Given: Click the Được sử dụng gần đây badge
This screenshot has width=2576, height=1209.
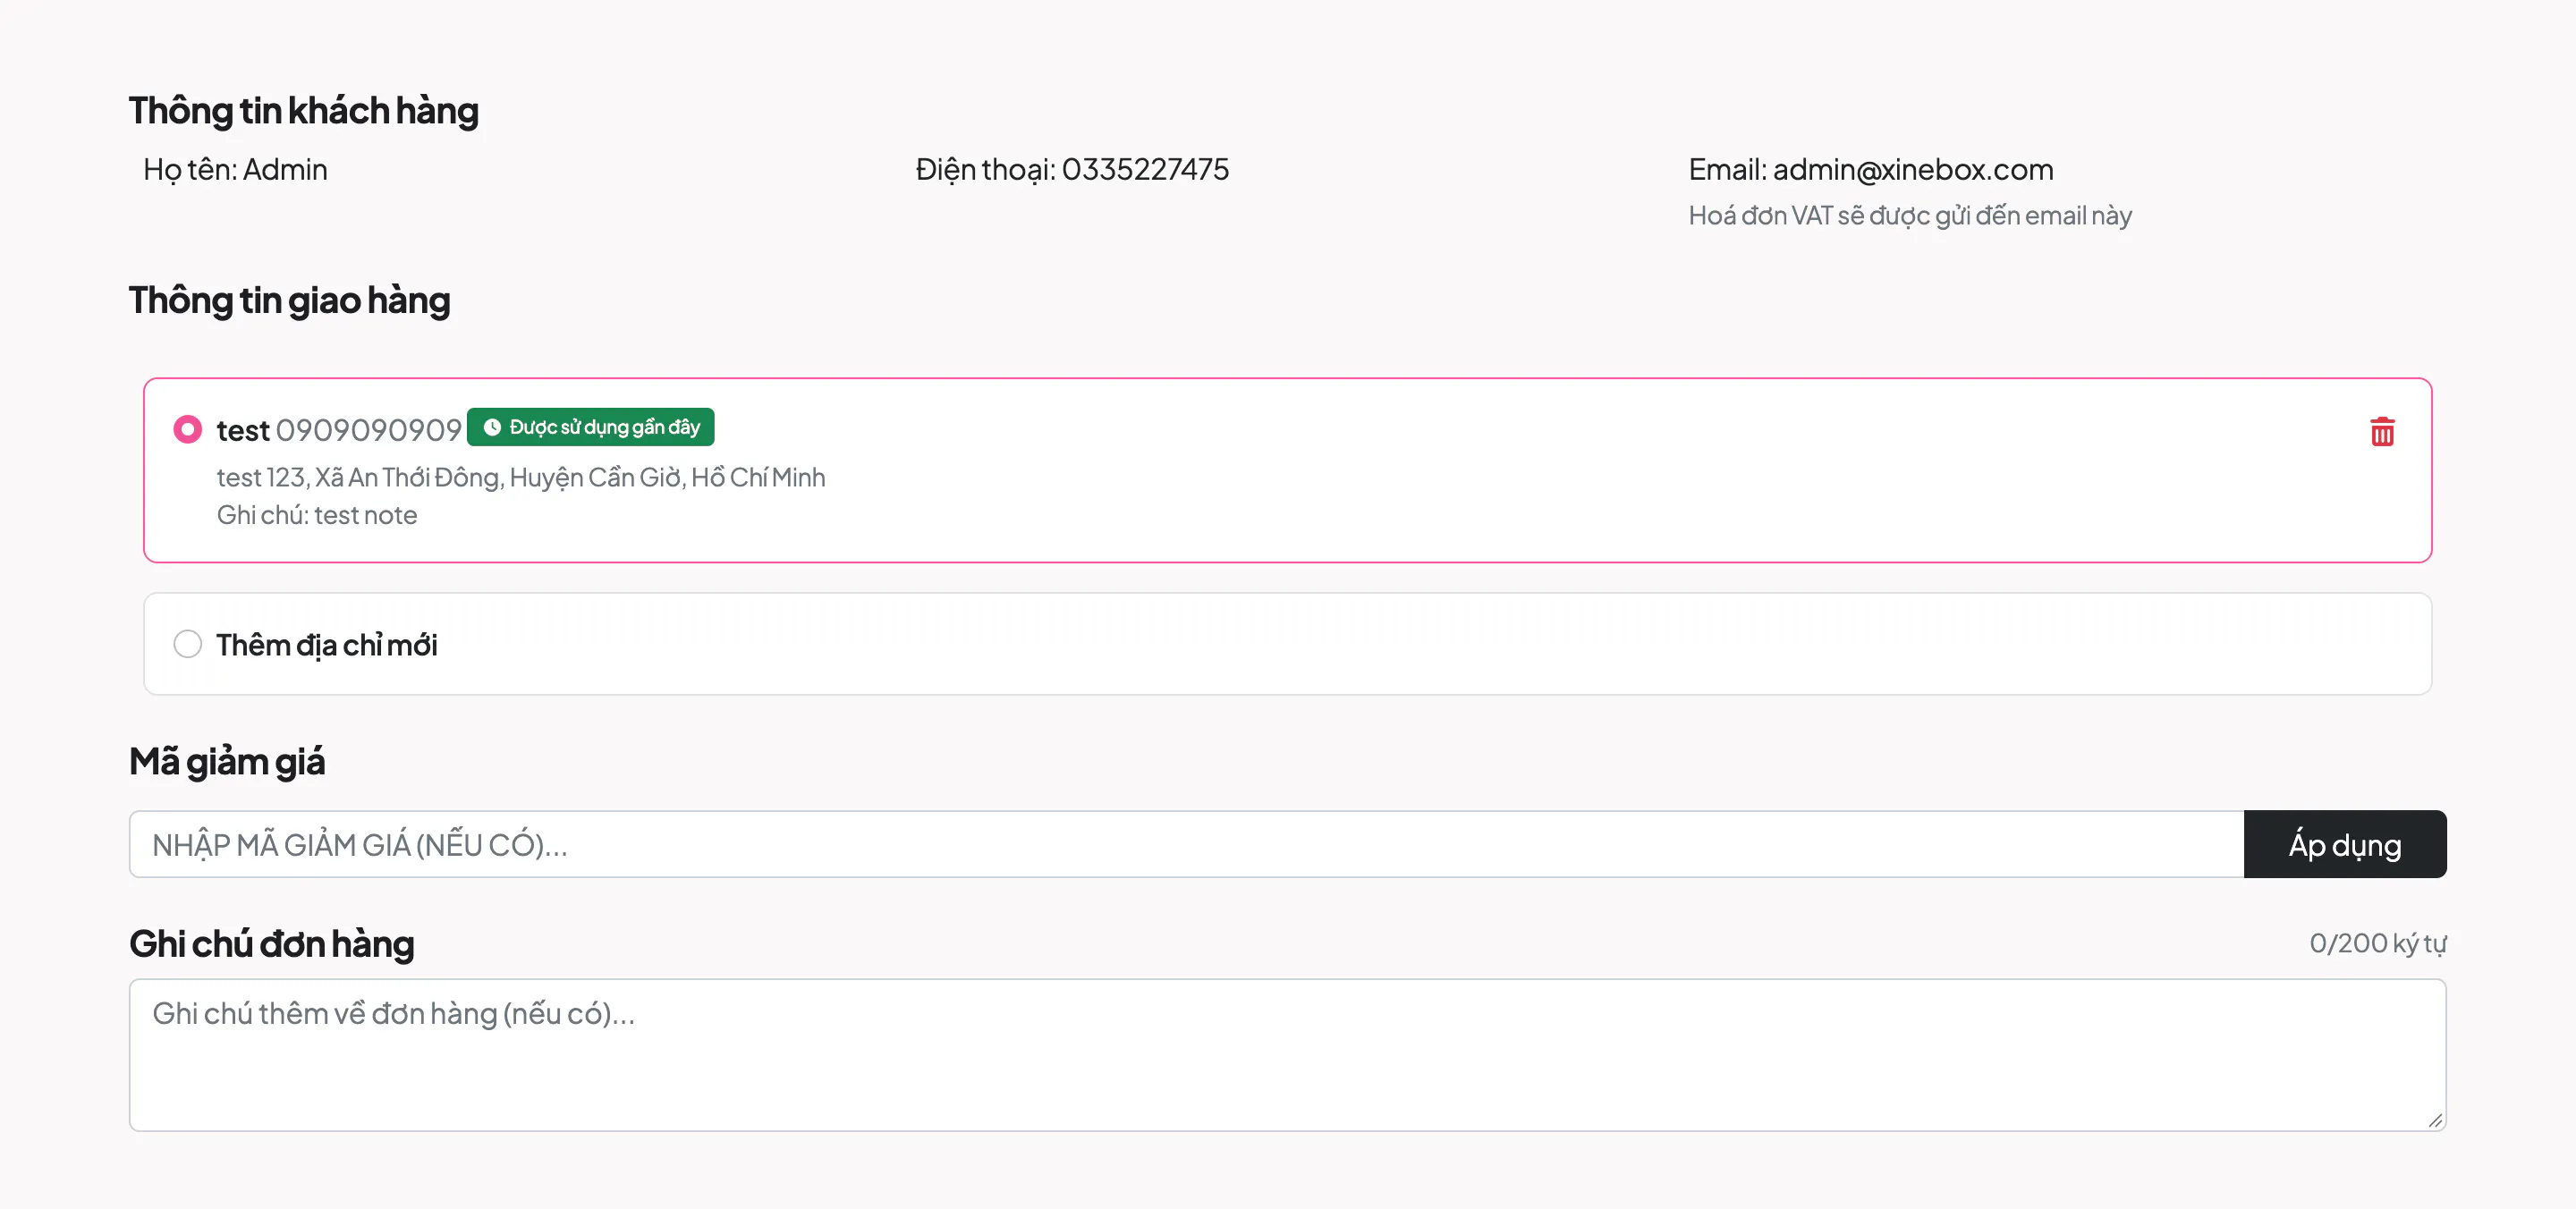Looking at the screenshot, I should 590,427.
